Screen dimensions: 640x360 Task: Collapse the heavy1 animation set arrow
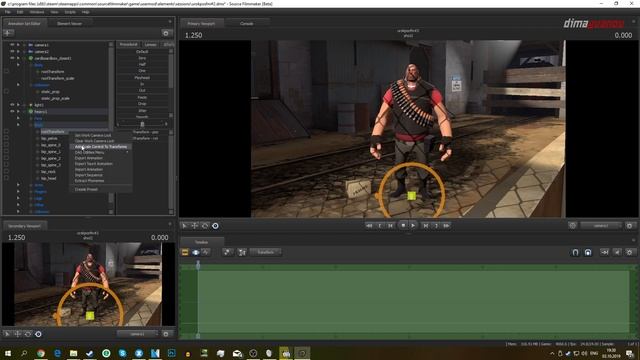[18, 111]
